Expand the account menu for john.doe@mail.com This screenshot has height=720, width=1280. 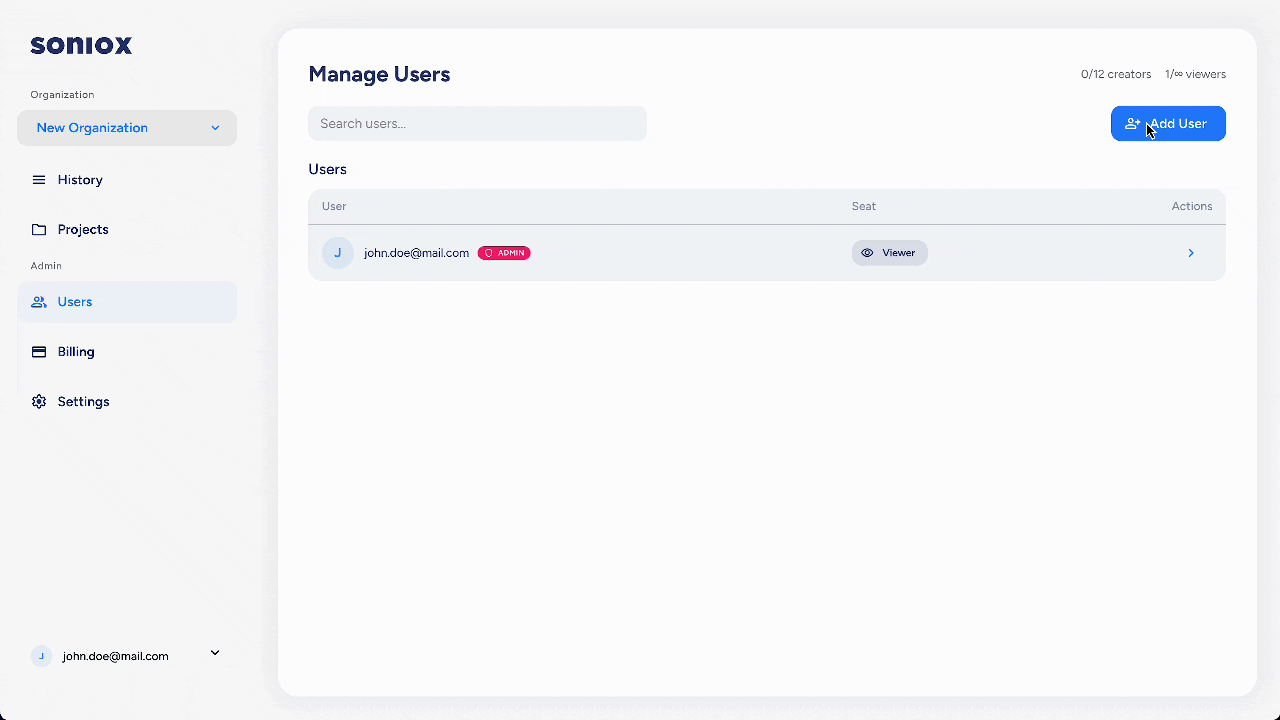(x=214, y=653)
